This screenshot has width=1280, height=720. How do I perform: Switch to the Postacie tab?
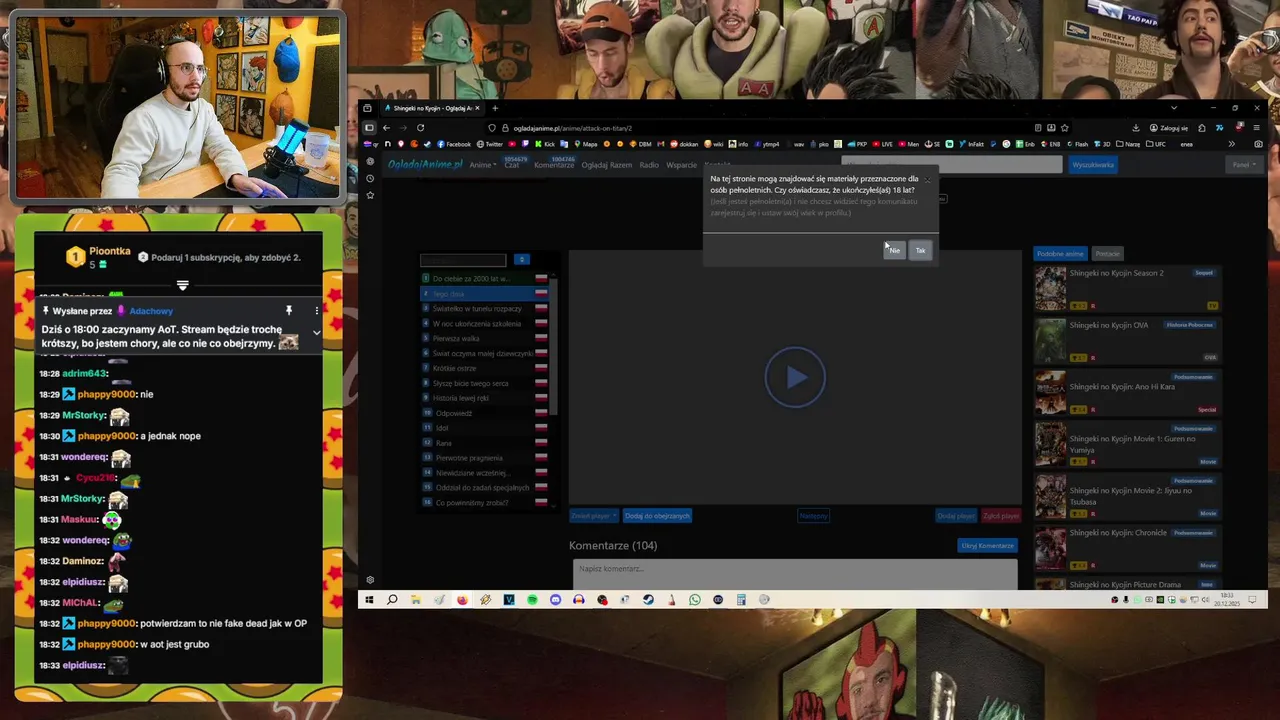[x=1107, y=254]
